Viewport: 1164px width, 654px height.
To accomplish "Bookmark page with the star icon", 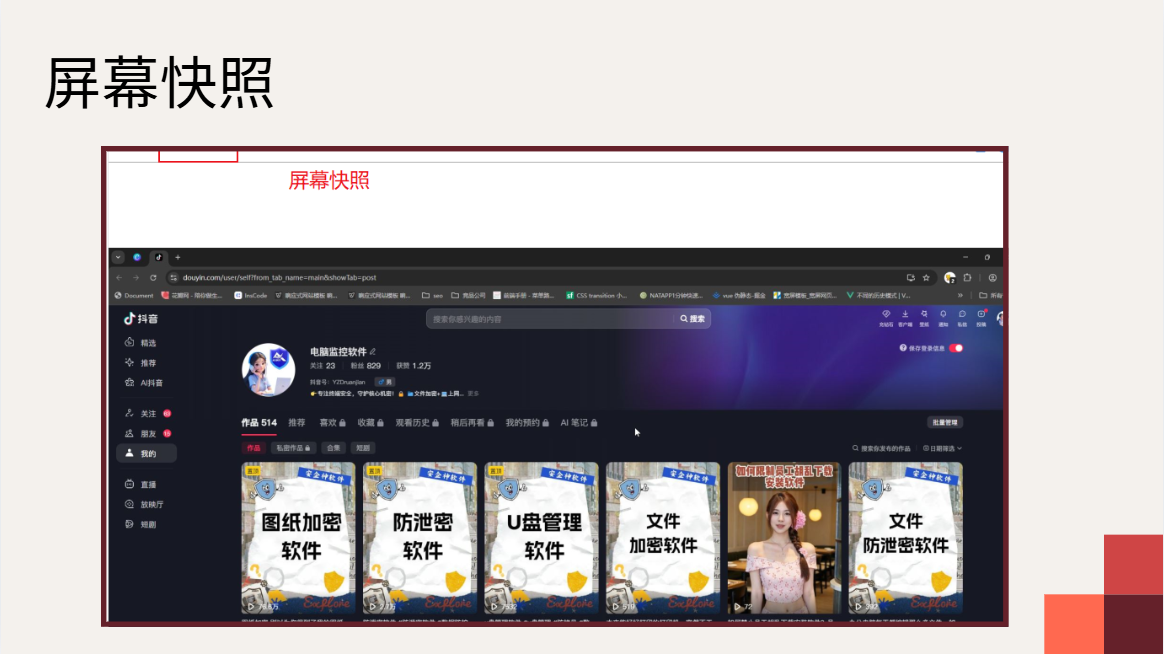I will point(926,278).
